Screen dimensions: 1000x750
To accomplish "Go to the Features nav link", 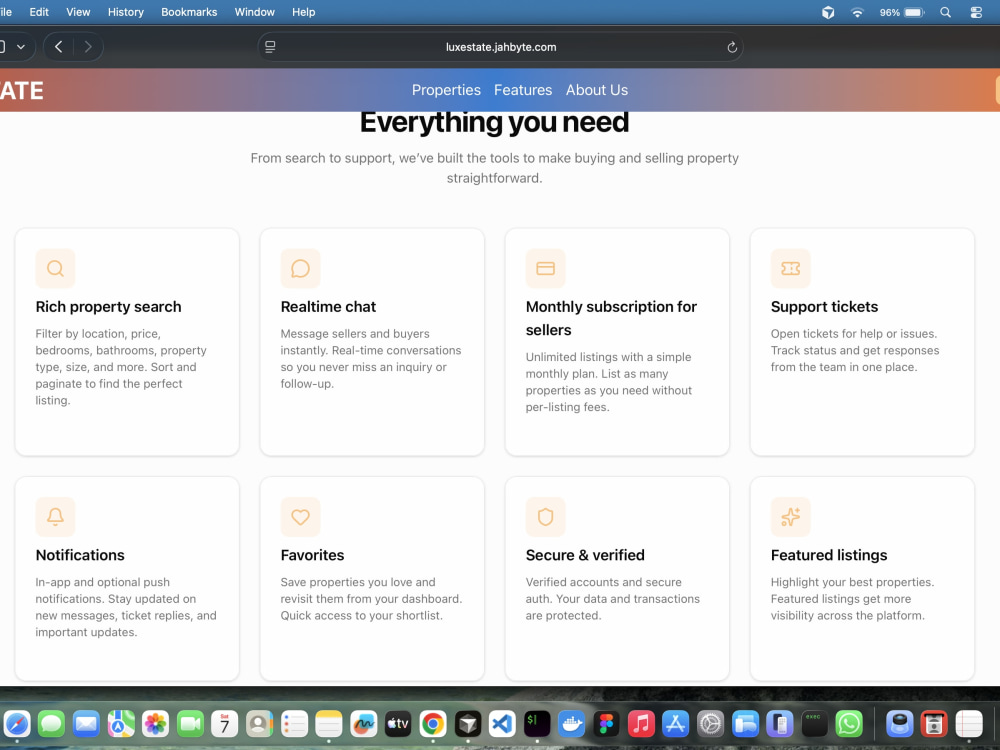I will (x=523, y=90).
